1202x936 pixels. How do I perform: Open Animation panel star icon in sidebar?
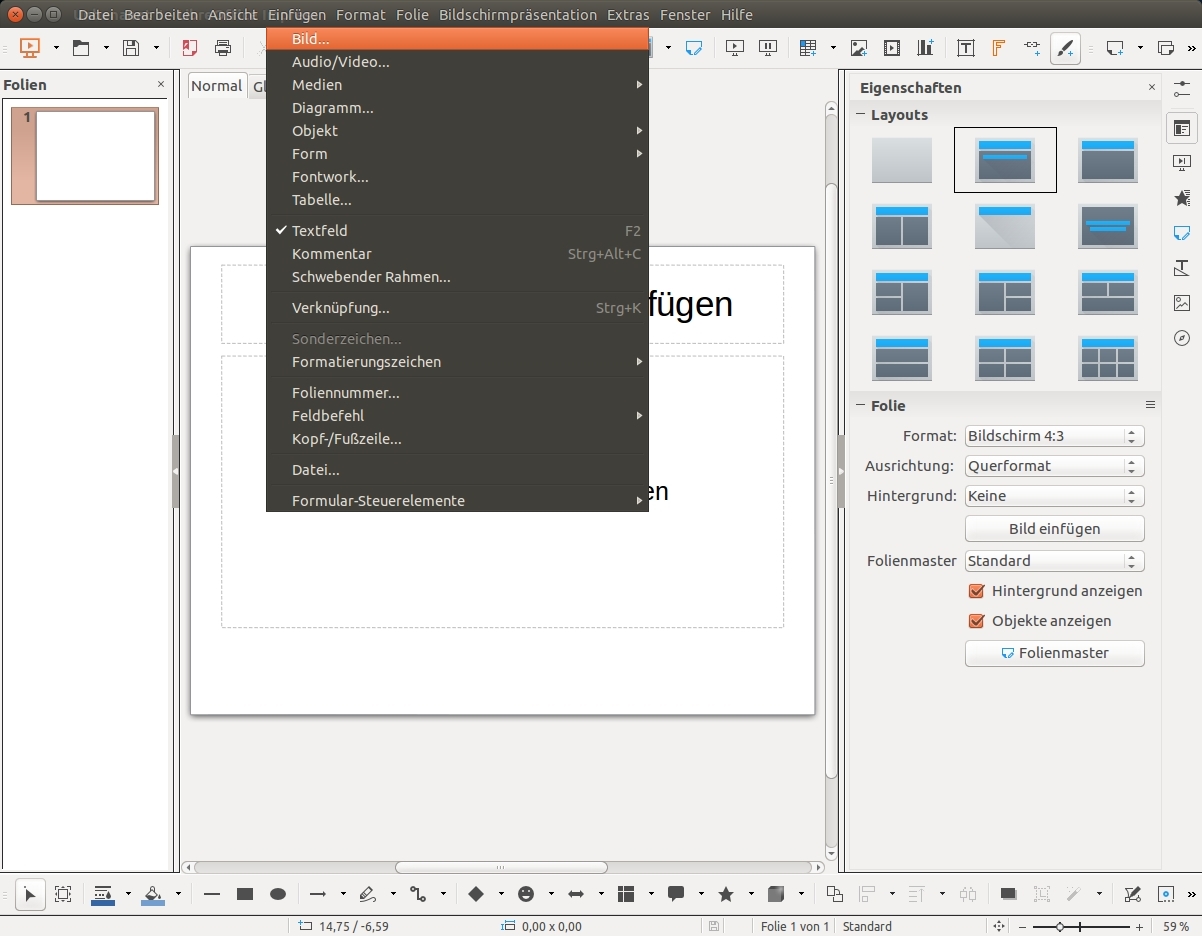click(x=1182, y=198)
